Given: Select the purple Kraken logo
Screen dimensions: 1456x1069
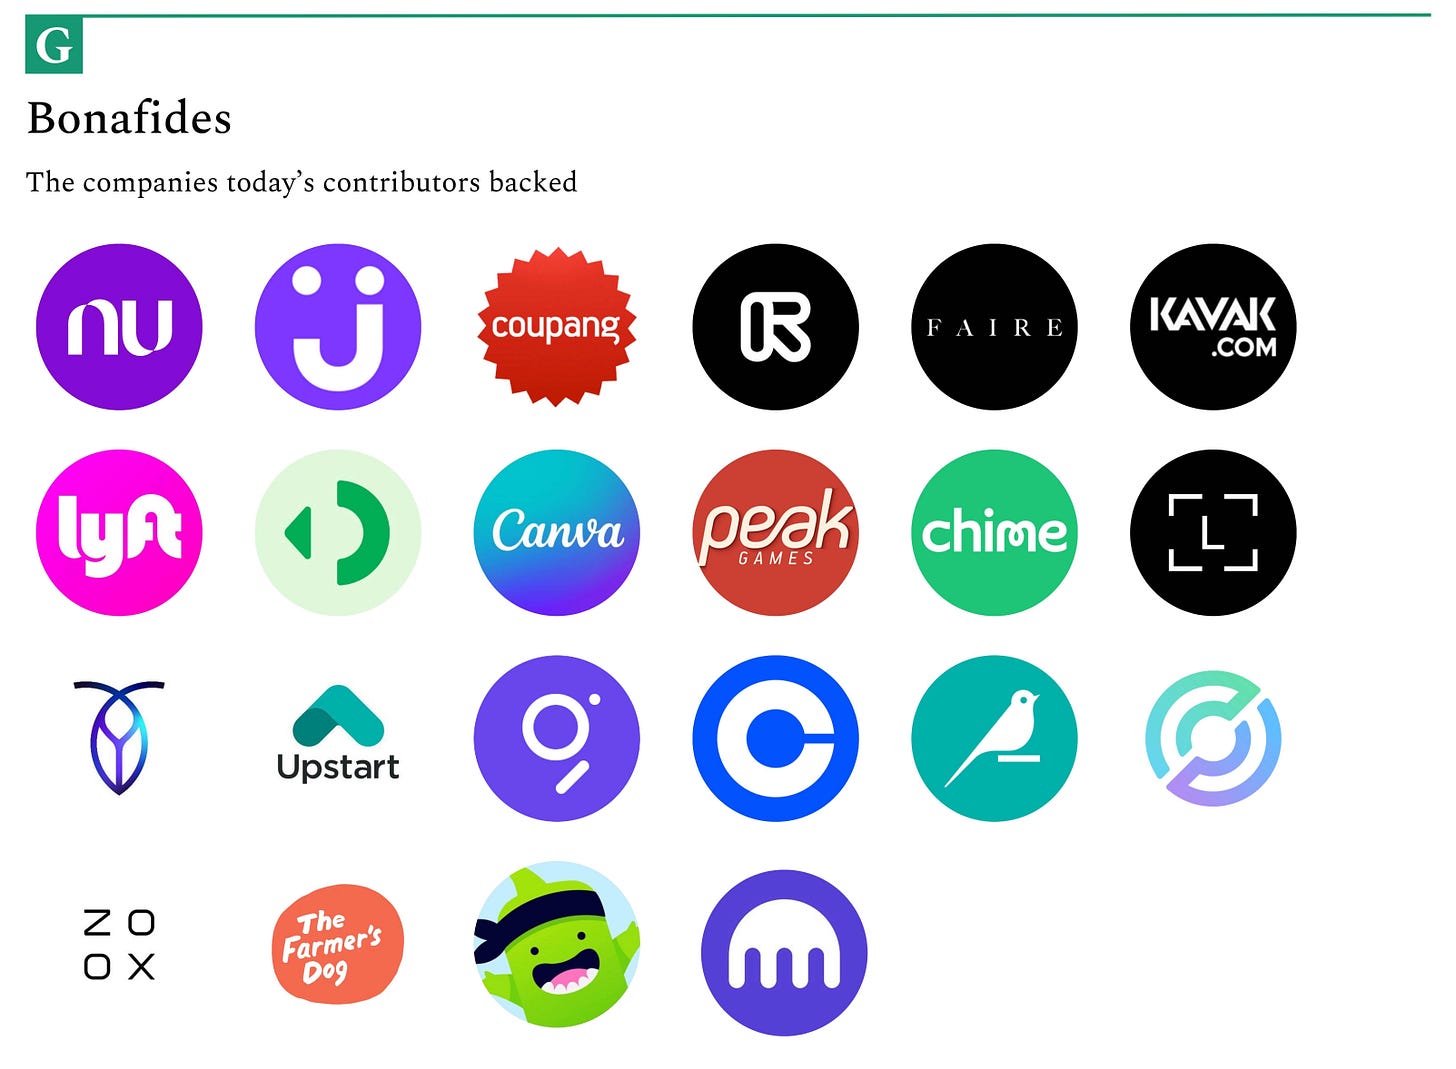Looking at the screenshot, I should pyautogui.click(x=784, y=953).
